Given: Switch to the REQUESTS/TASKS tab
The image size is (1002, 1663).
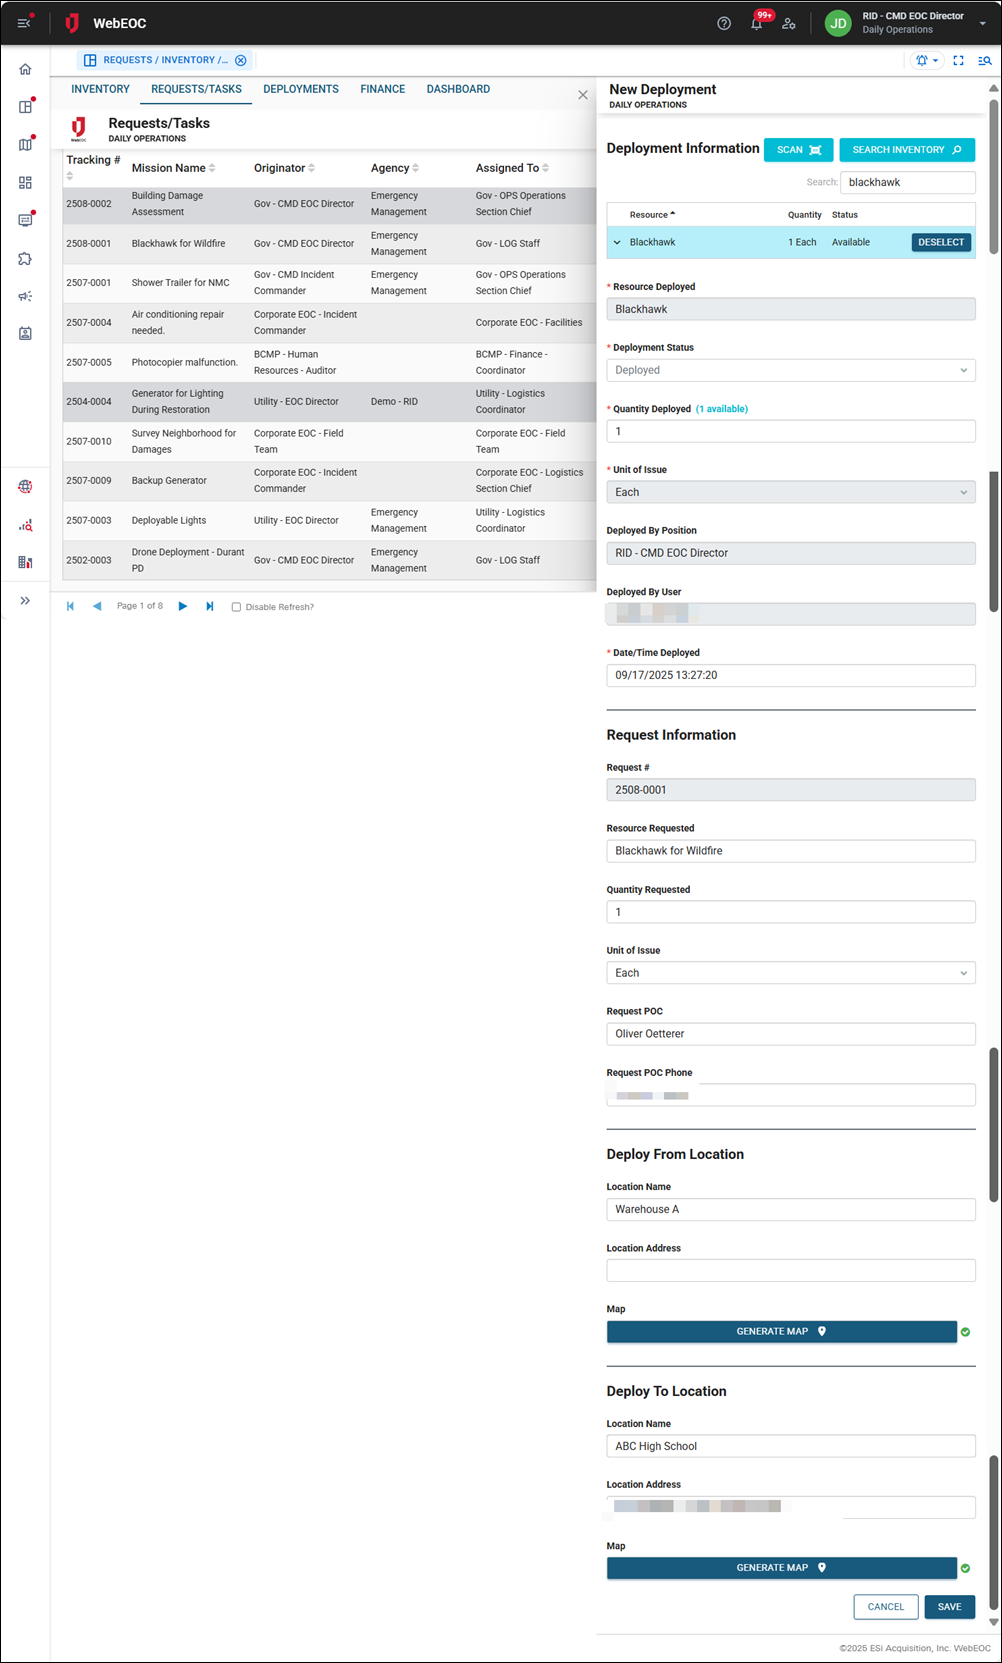Looking at the screenshot, I should pos(196,89).
